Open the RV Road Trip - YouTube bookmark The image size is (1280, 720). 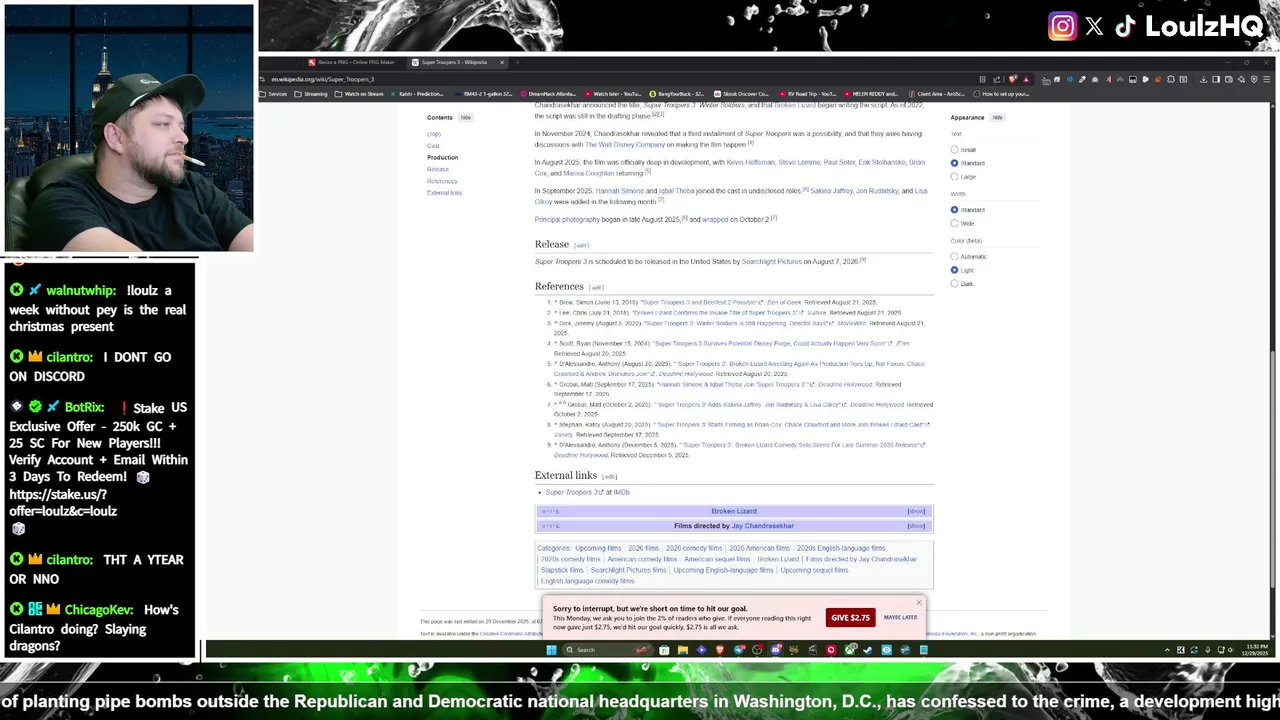click(808, 94)
